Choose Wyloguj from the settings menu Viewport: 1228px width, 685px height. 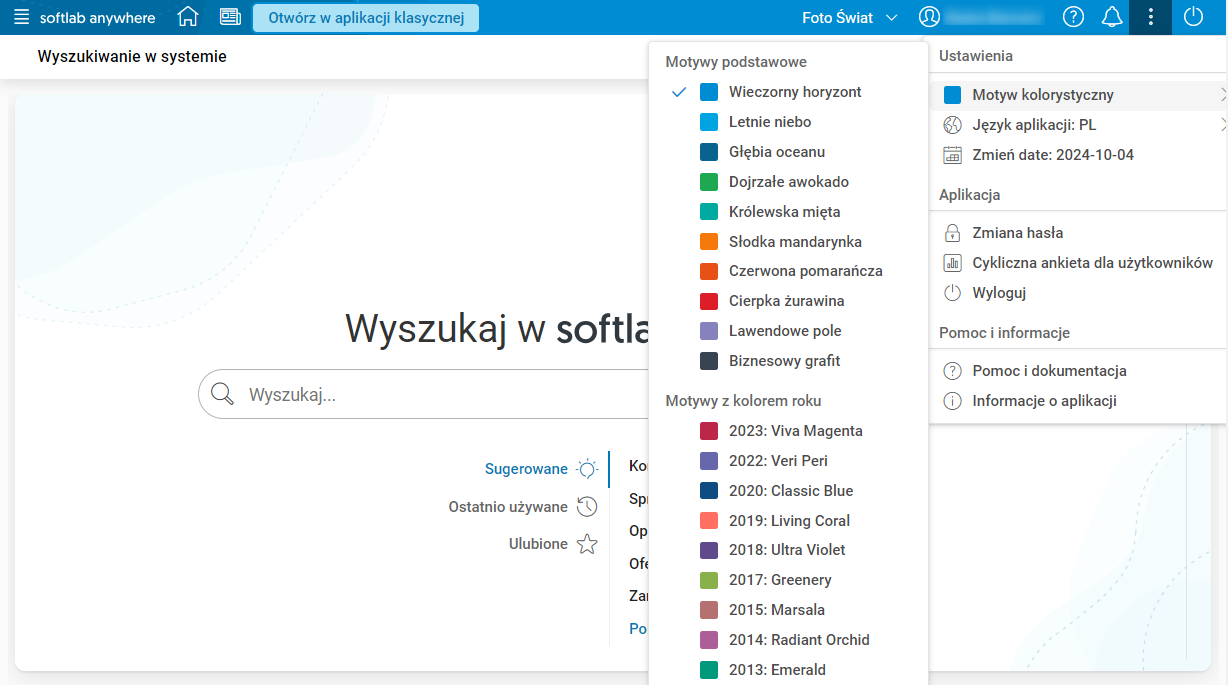(x=999, y=292)
